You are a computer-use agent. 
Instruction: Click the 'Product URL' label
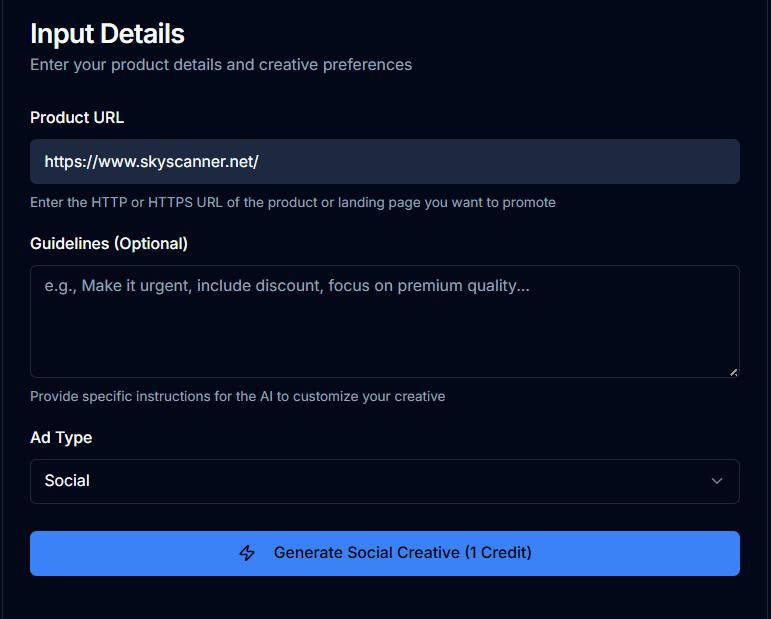pyautogui.click(x=77, y=118)
